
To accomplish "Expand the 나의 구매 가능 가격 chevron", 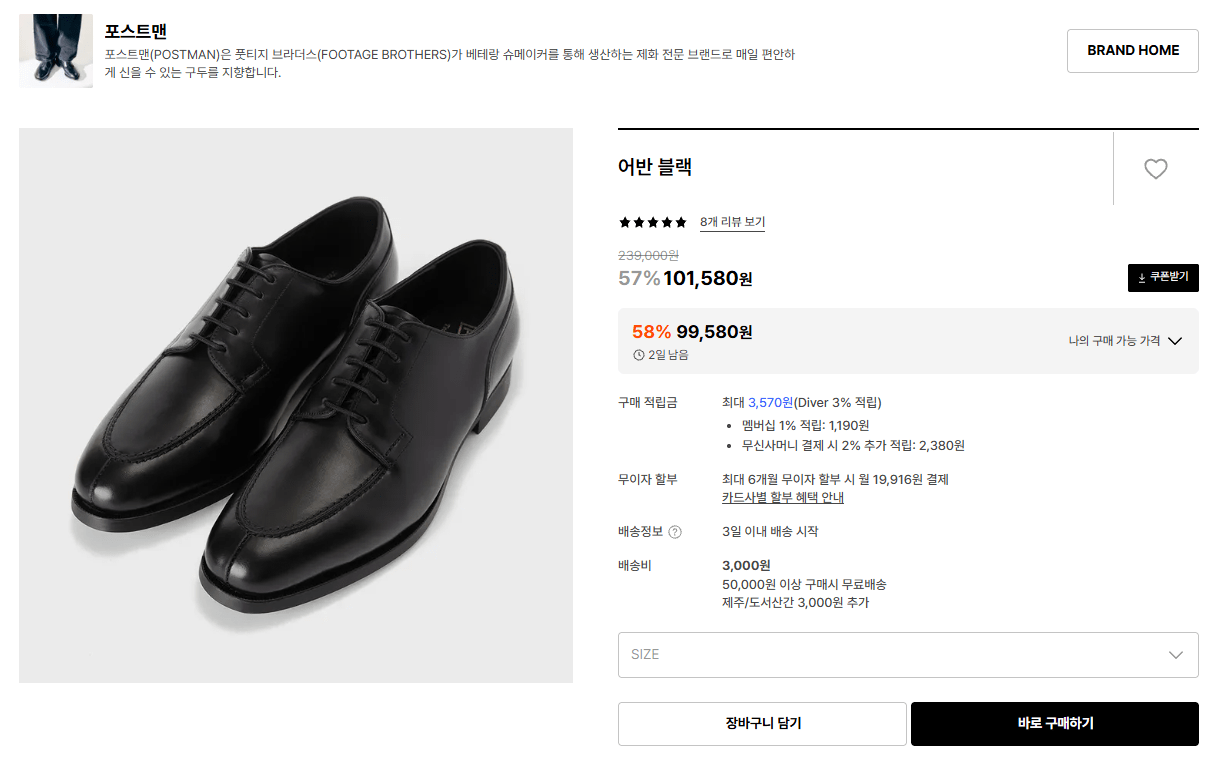I will [1175, 339].
